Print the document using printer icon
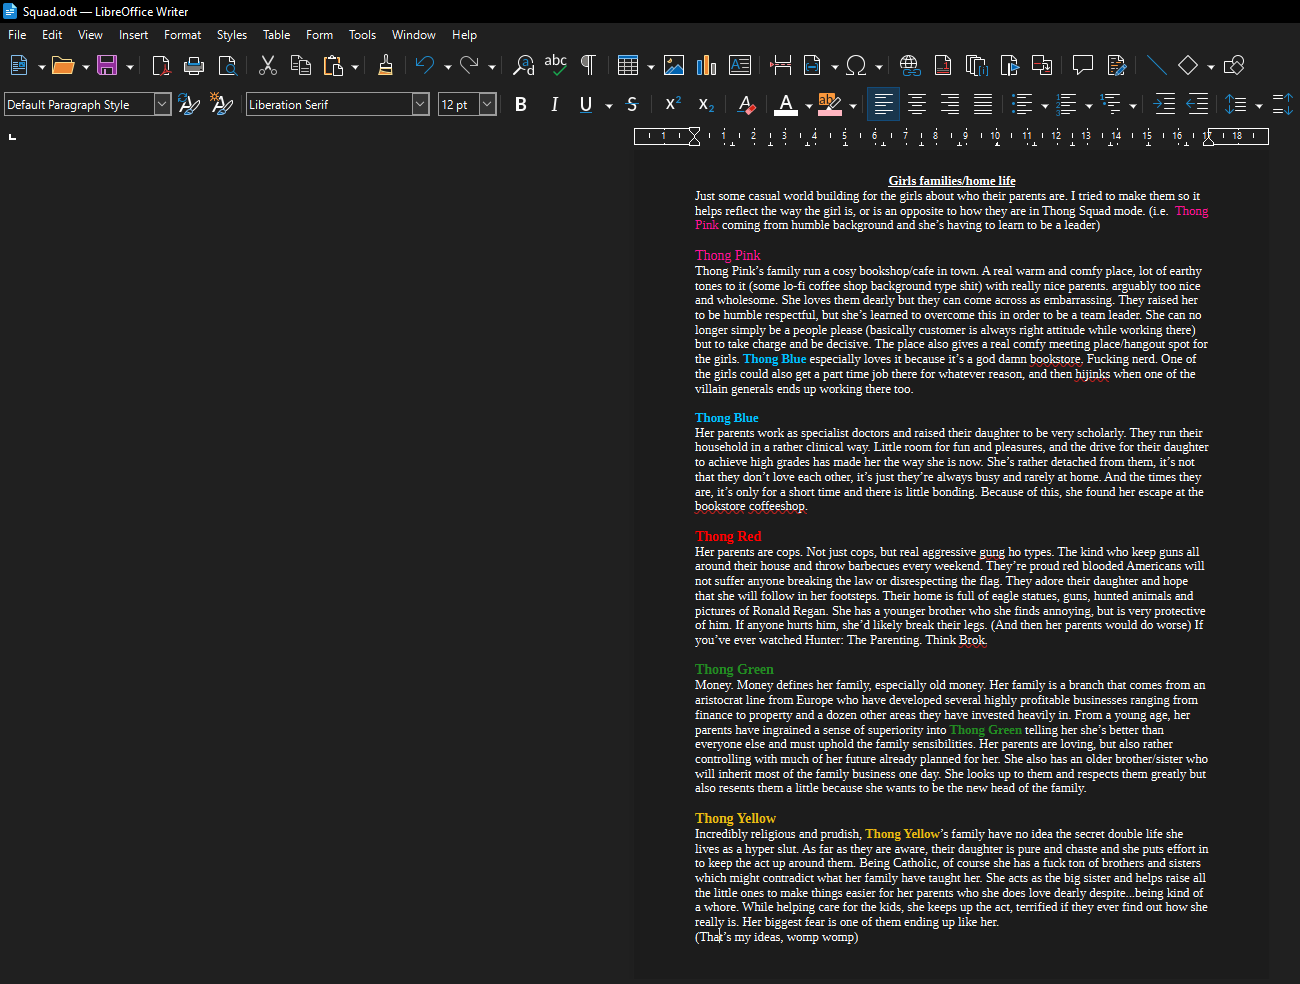This screenshot has width=1300, height=984. click(194, 66)
